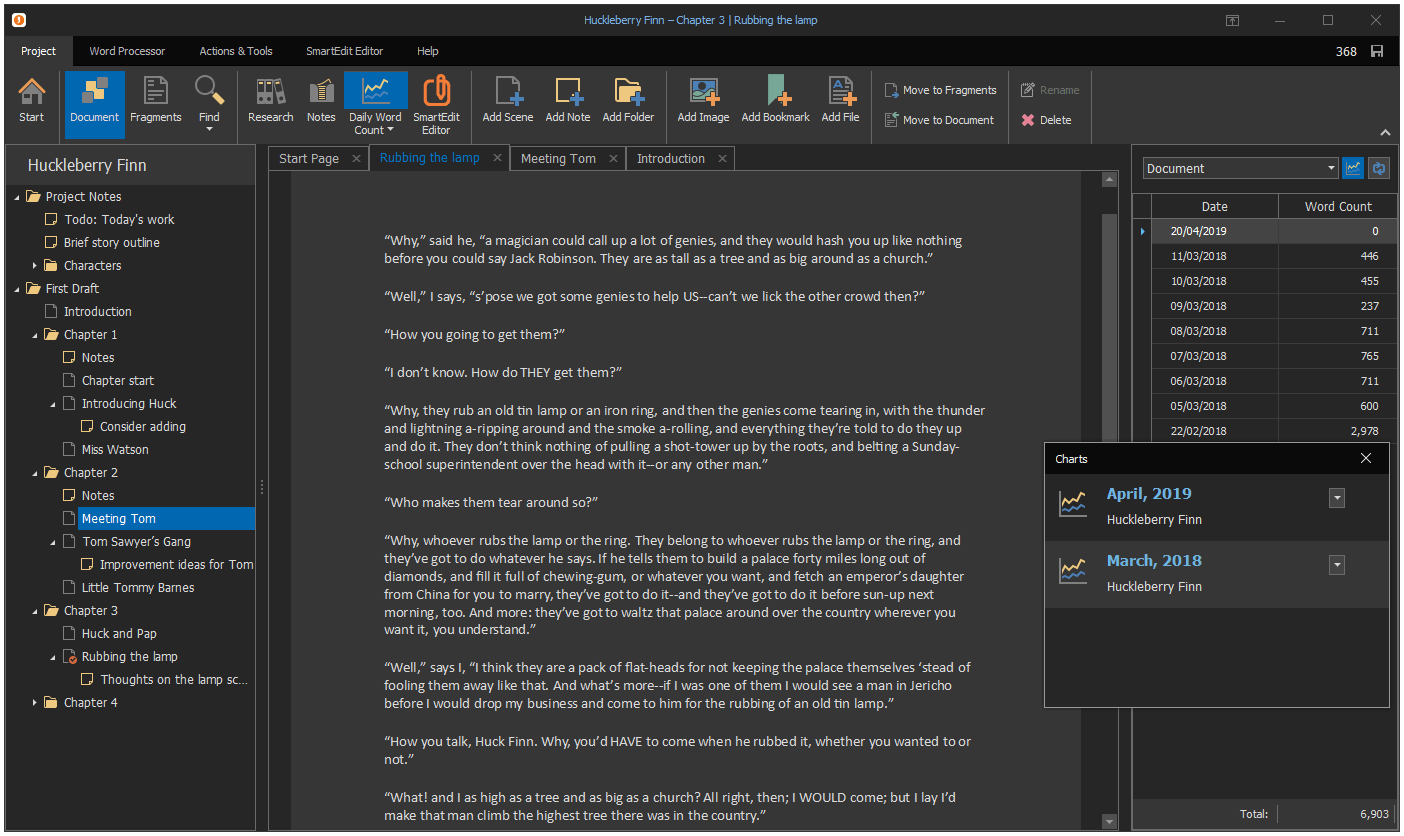Open the Document scope dropdown in the statistics panel
The image size is (1404, 836).
coord(1239,168)
